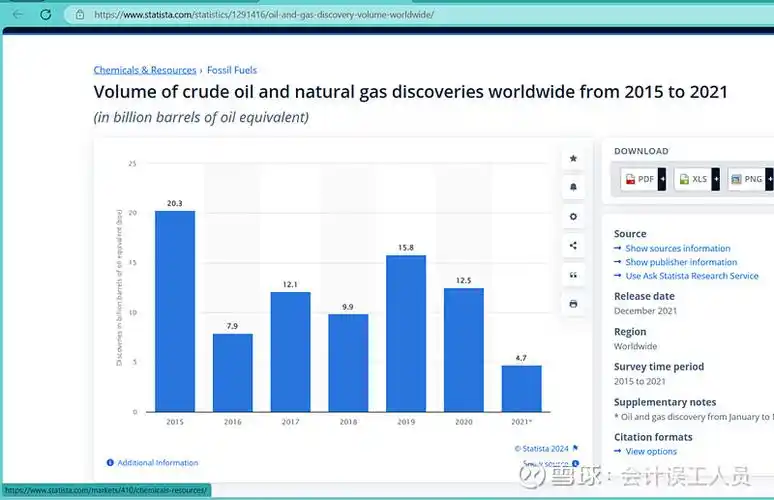Click the 2015 bar labeled 20.3
The height and width of the screenshot is (500, 774).
[175, 310]
